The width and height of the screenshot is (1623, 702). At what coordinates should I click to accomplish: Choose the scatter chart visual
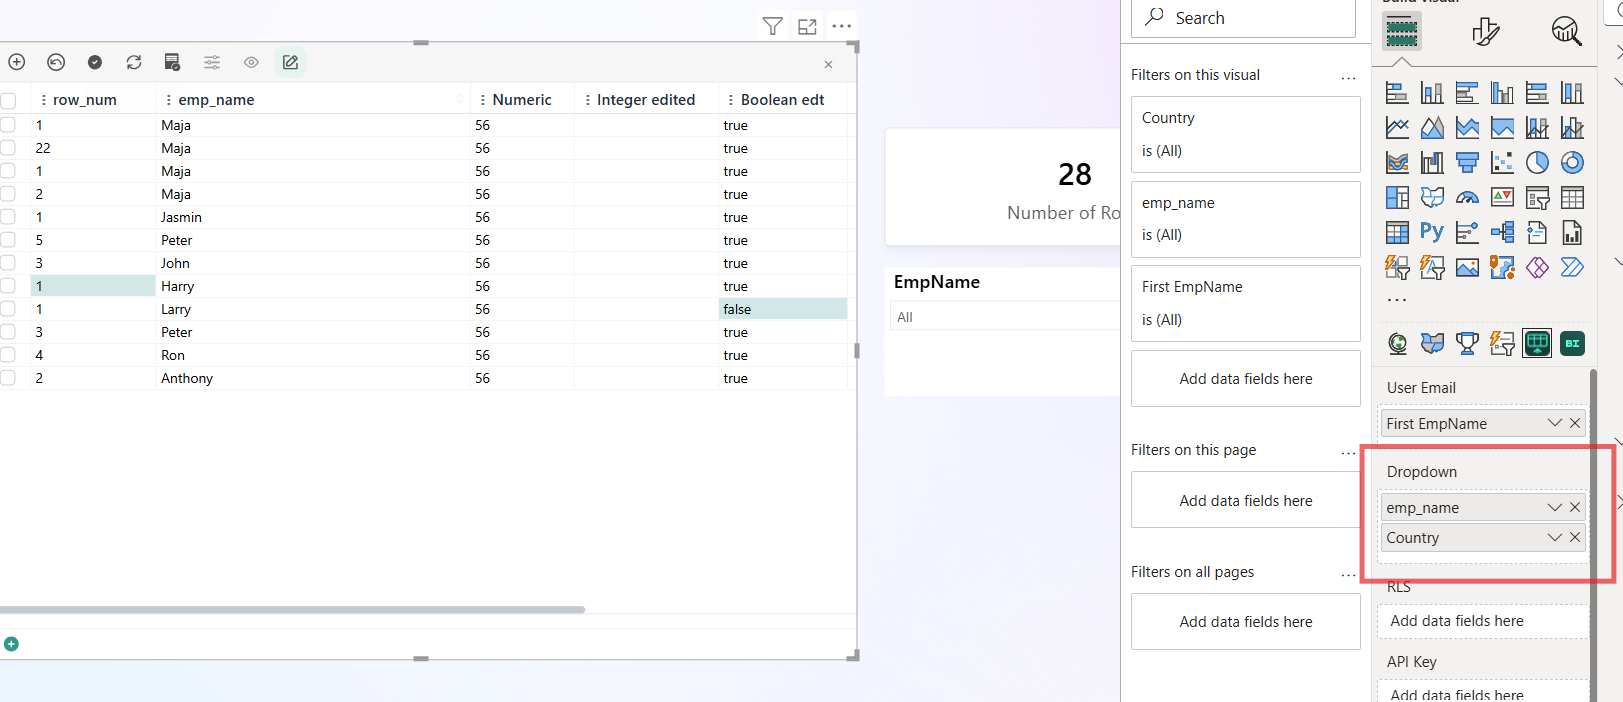[x=1502, y=163]
